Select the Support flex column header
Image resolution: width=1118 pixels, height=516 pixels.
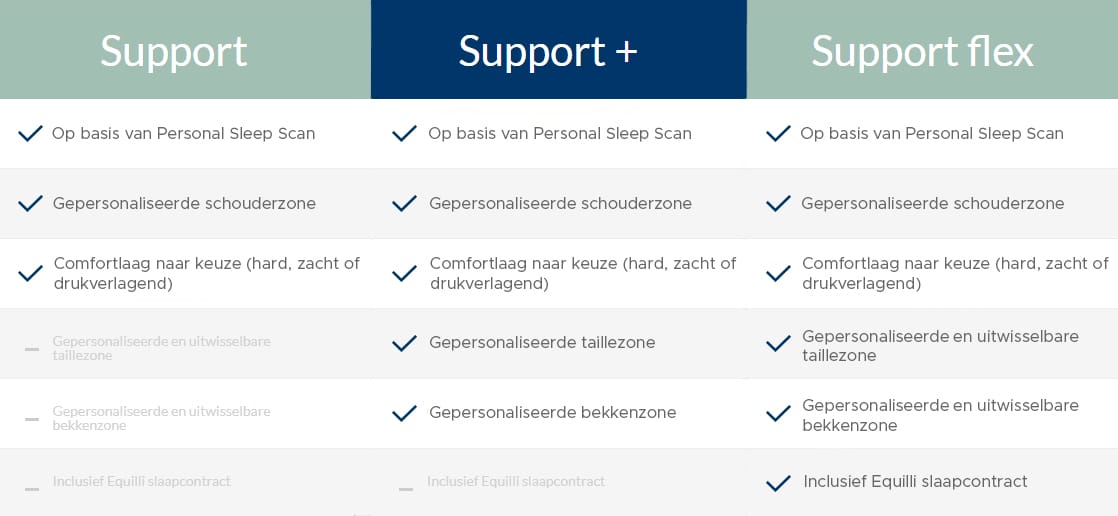(x=922, y=51)
